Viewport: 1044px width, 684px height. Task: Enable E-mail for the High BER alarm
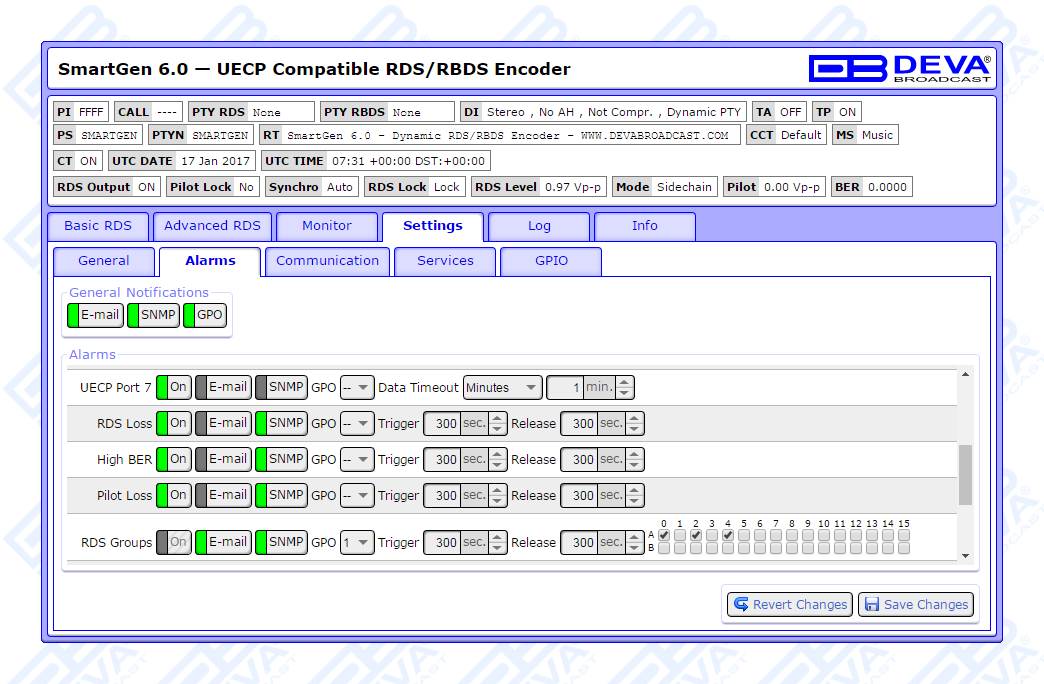[222, 459]
